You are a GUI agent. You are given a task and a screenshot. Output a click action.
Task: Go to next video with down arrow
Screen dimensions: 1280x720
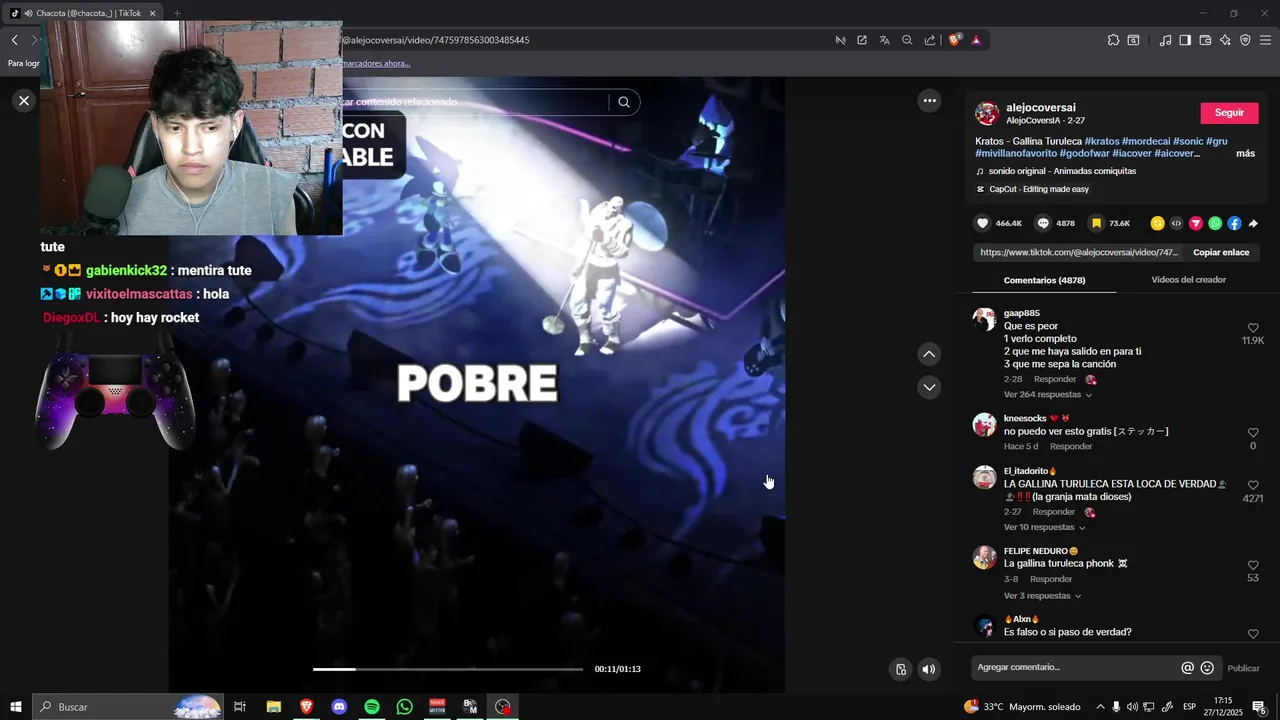click(929, 387)
